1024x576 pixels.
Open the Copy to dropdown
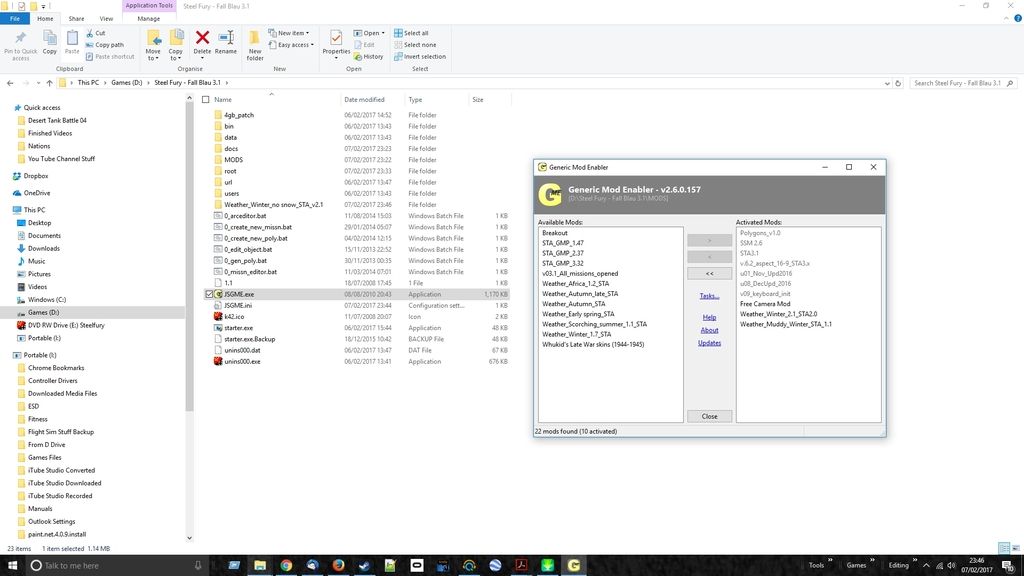coord(176,46)
